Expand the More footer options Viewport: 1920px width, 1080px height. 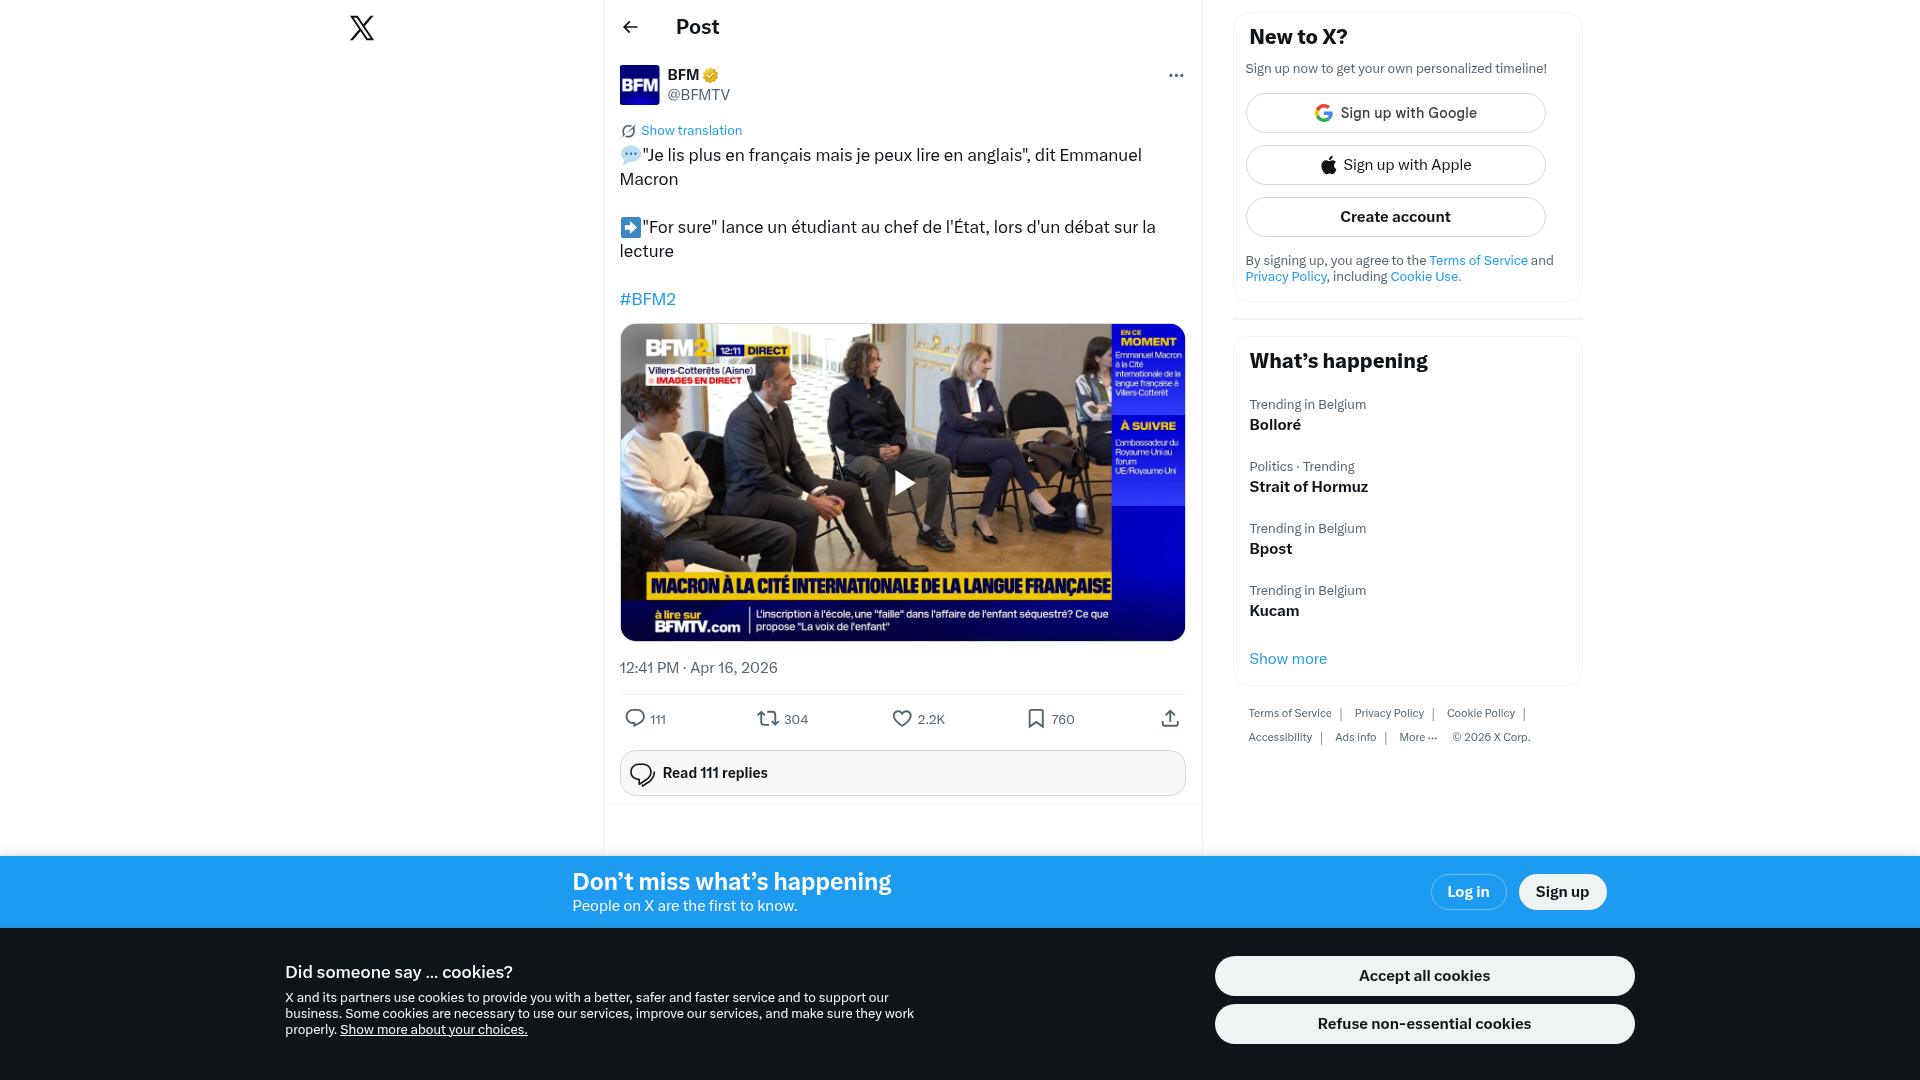[1418, 738]
